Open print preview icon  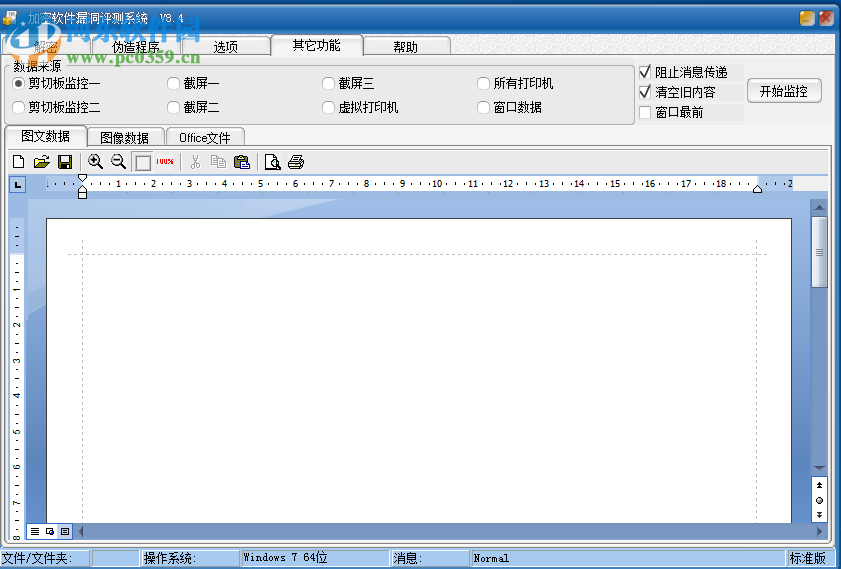click(x=272, y=161)
